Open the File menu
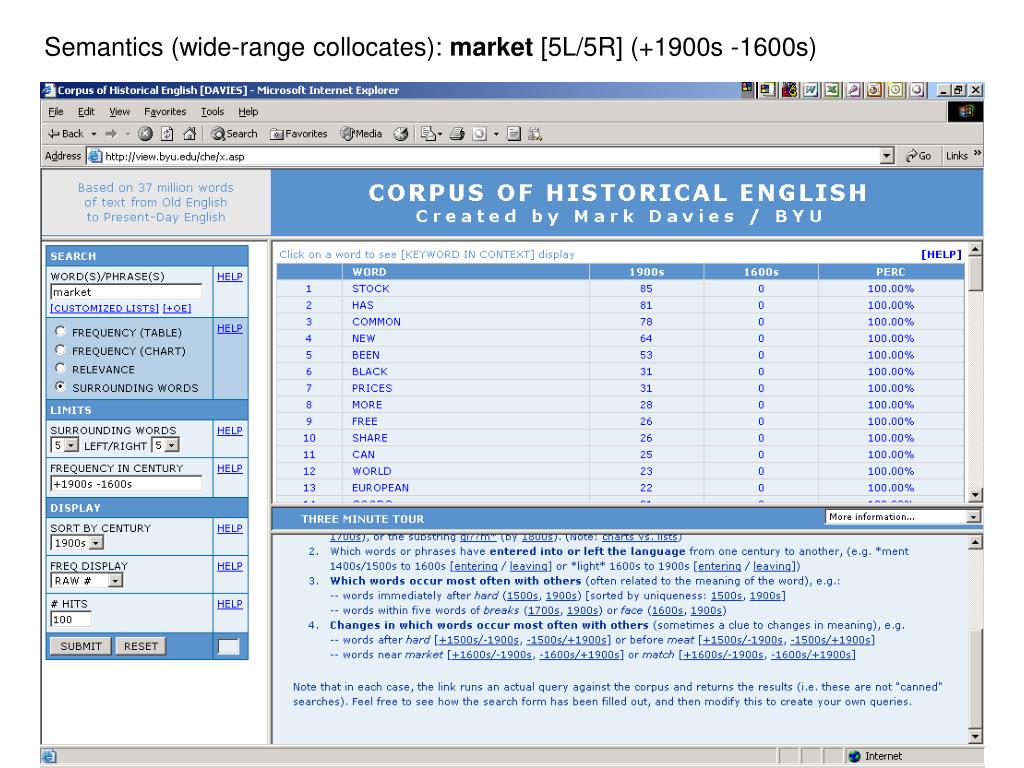 [56, 112]
